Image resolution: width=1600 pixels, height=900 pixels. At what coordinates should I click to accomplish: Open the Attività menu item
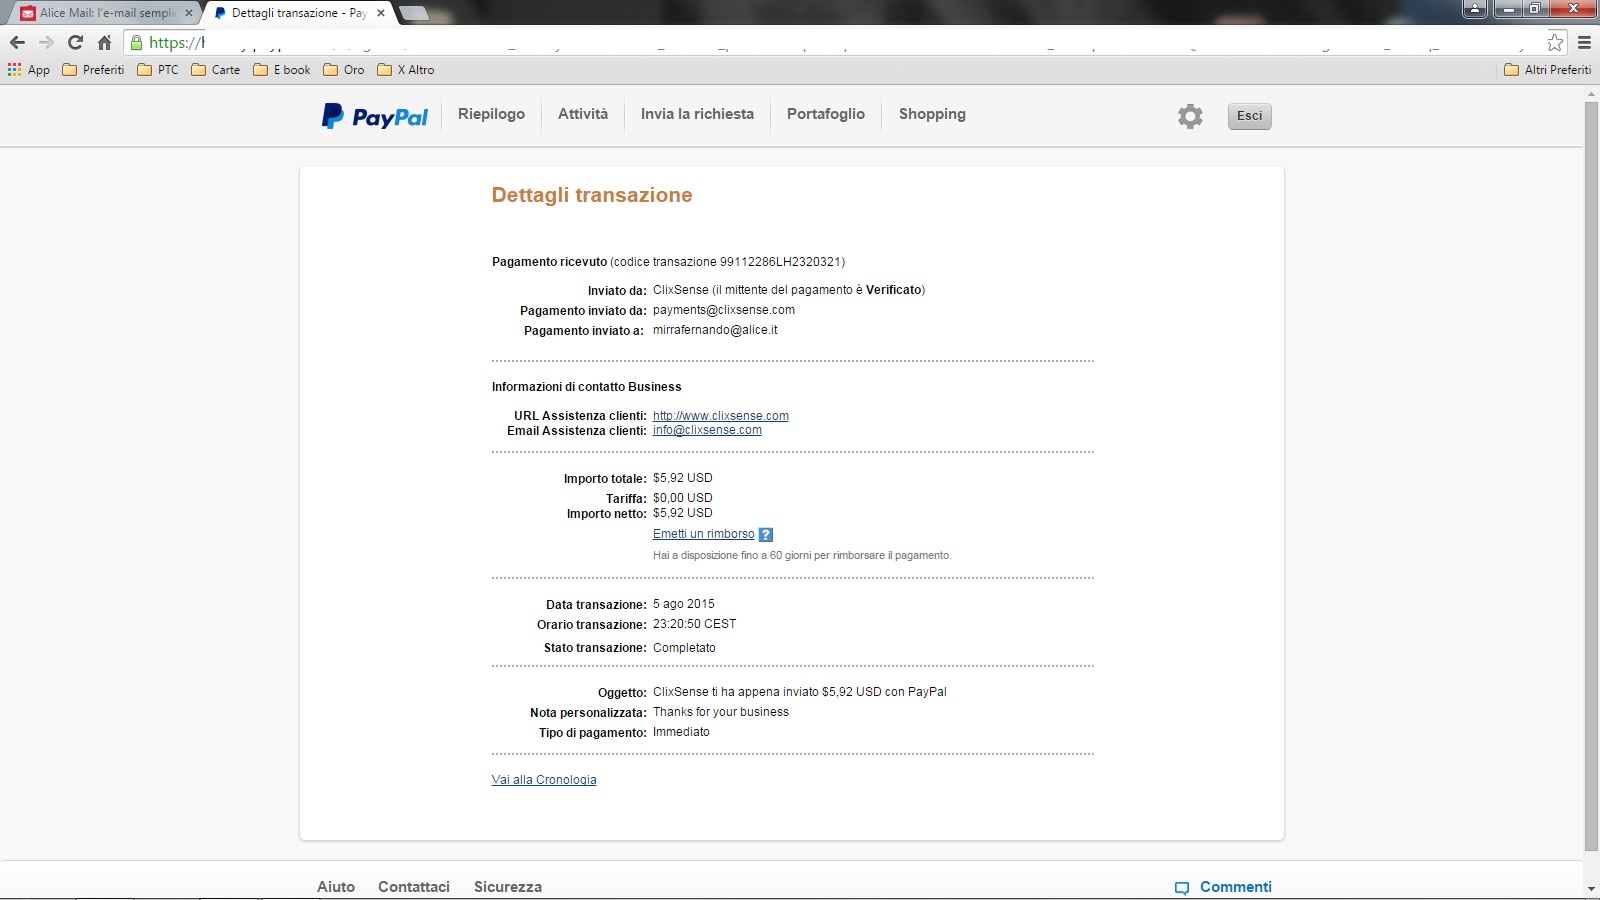[583, 114]
